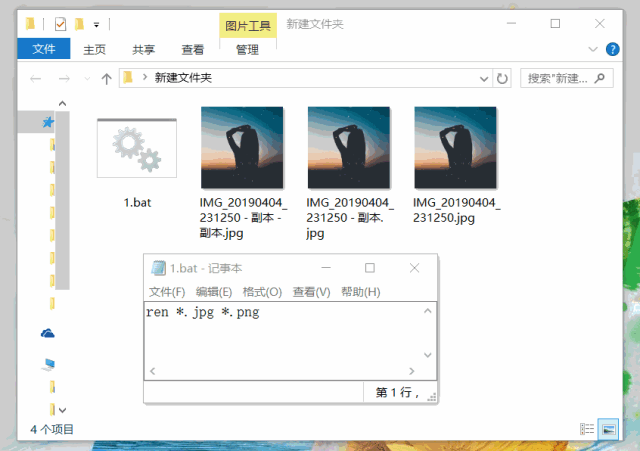Click 新建文件夹 in the address bar

click(x=183, y=78)
